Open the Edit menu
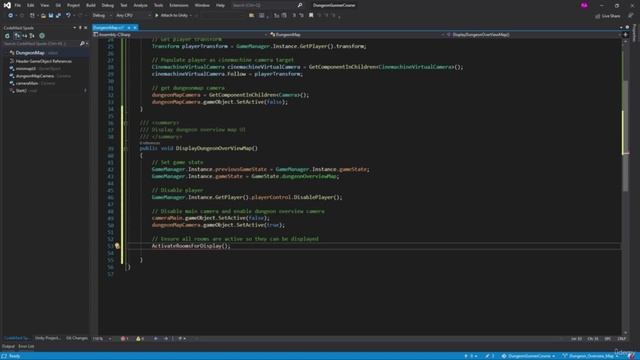This screenshot has height=360, width=640. pos(31,5)
